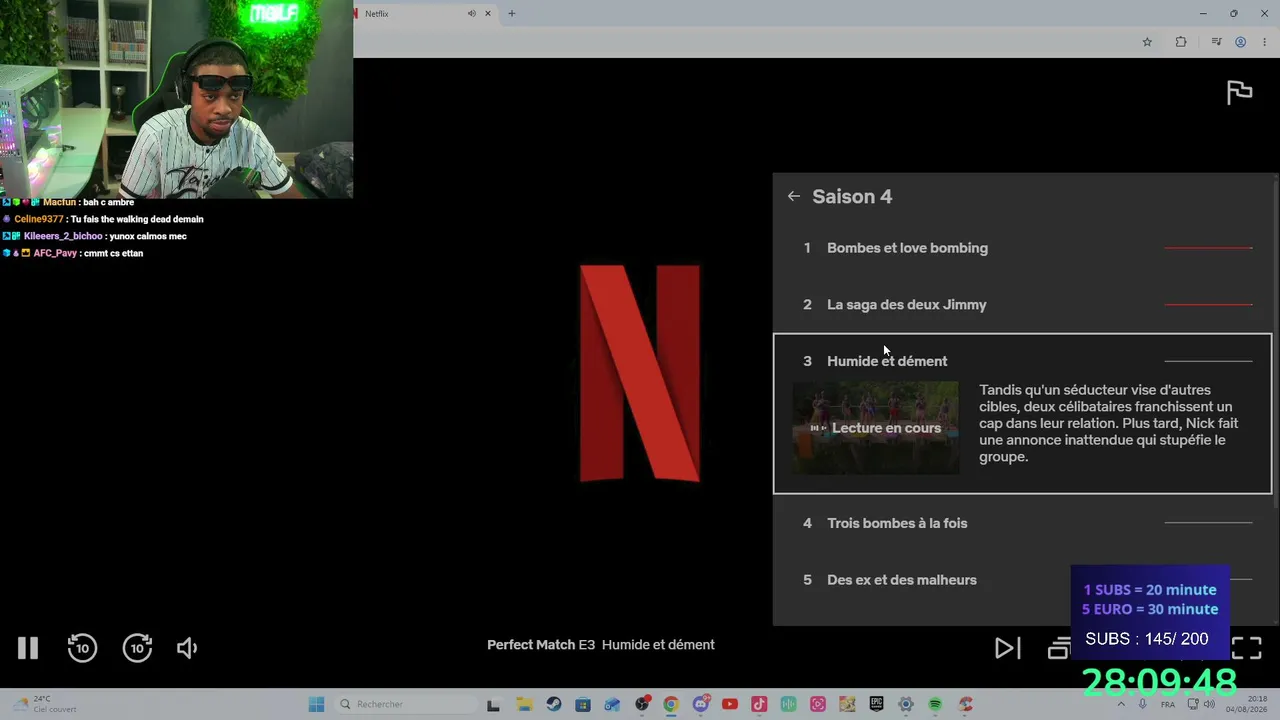Select episode 1 Bombes et love bombing
This screenshot has height=720, width=1280.
click(x=1022, y=248)
